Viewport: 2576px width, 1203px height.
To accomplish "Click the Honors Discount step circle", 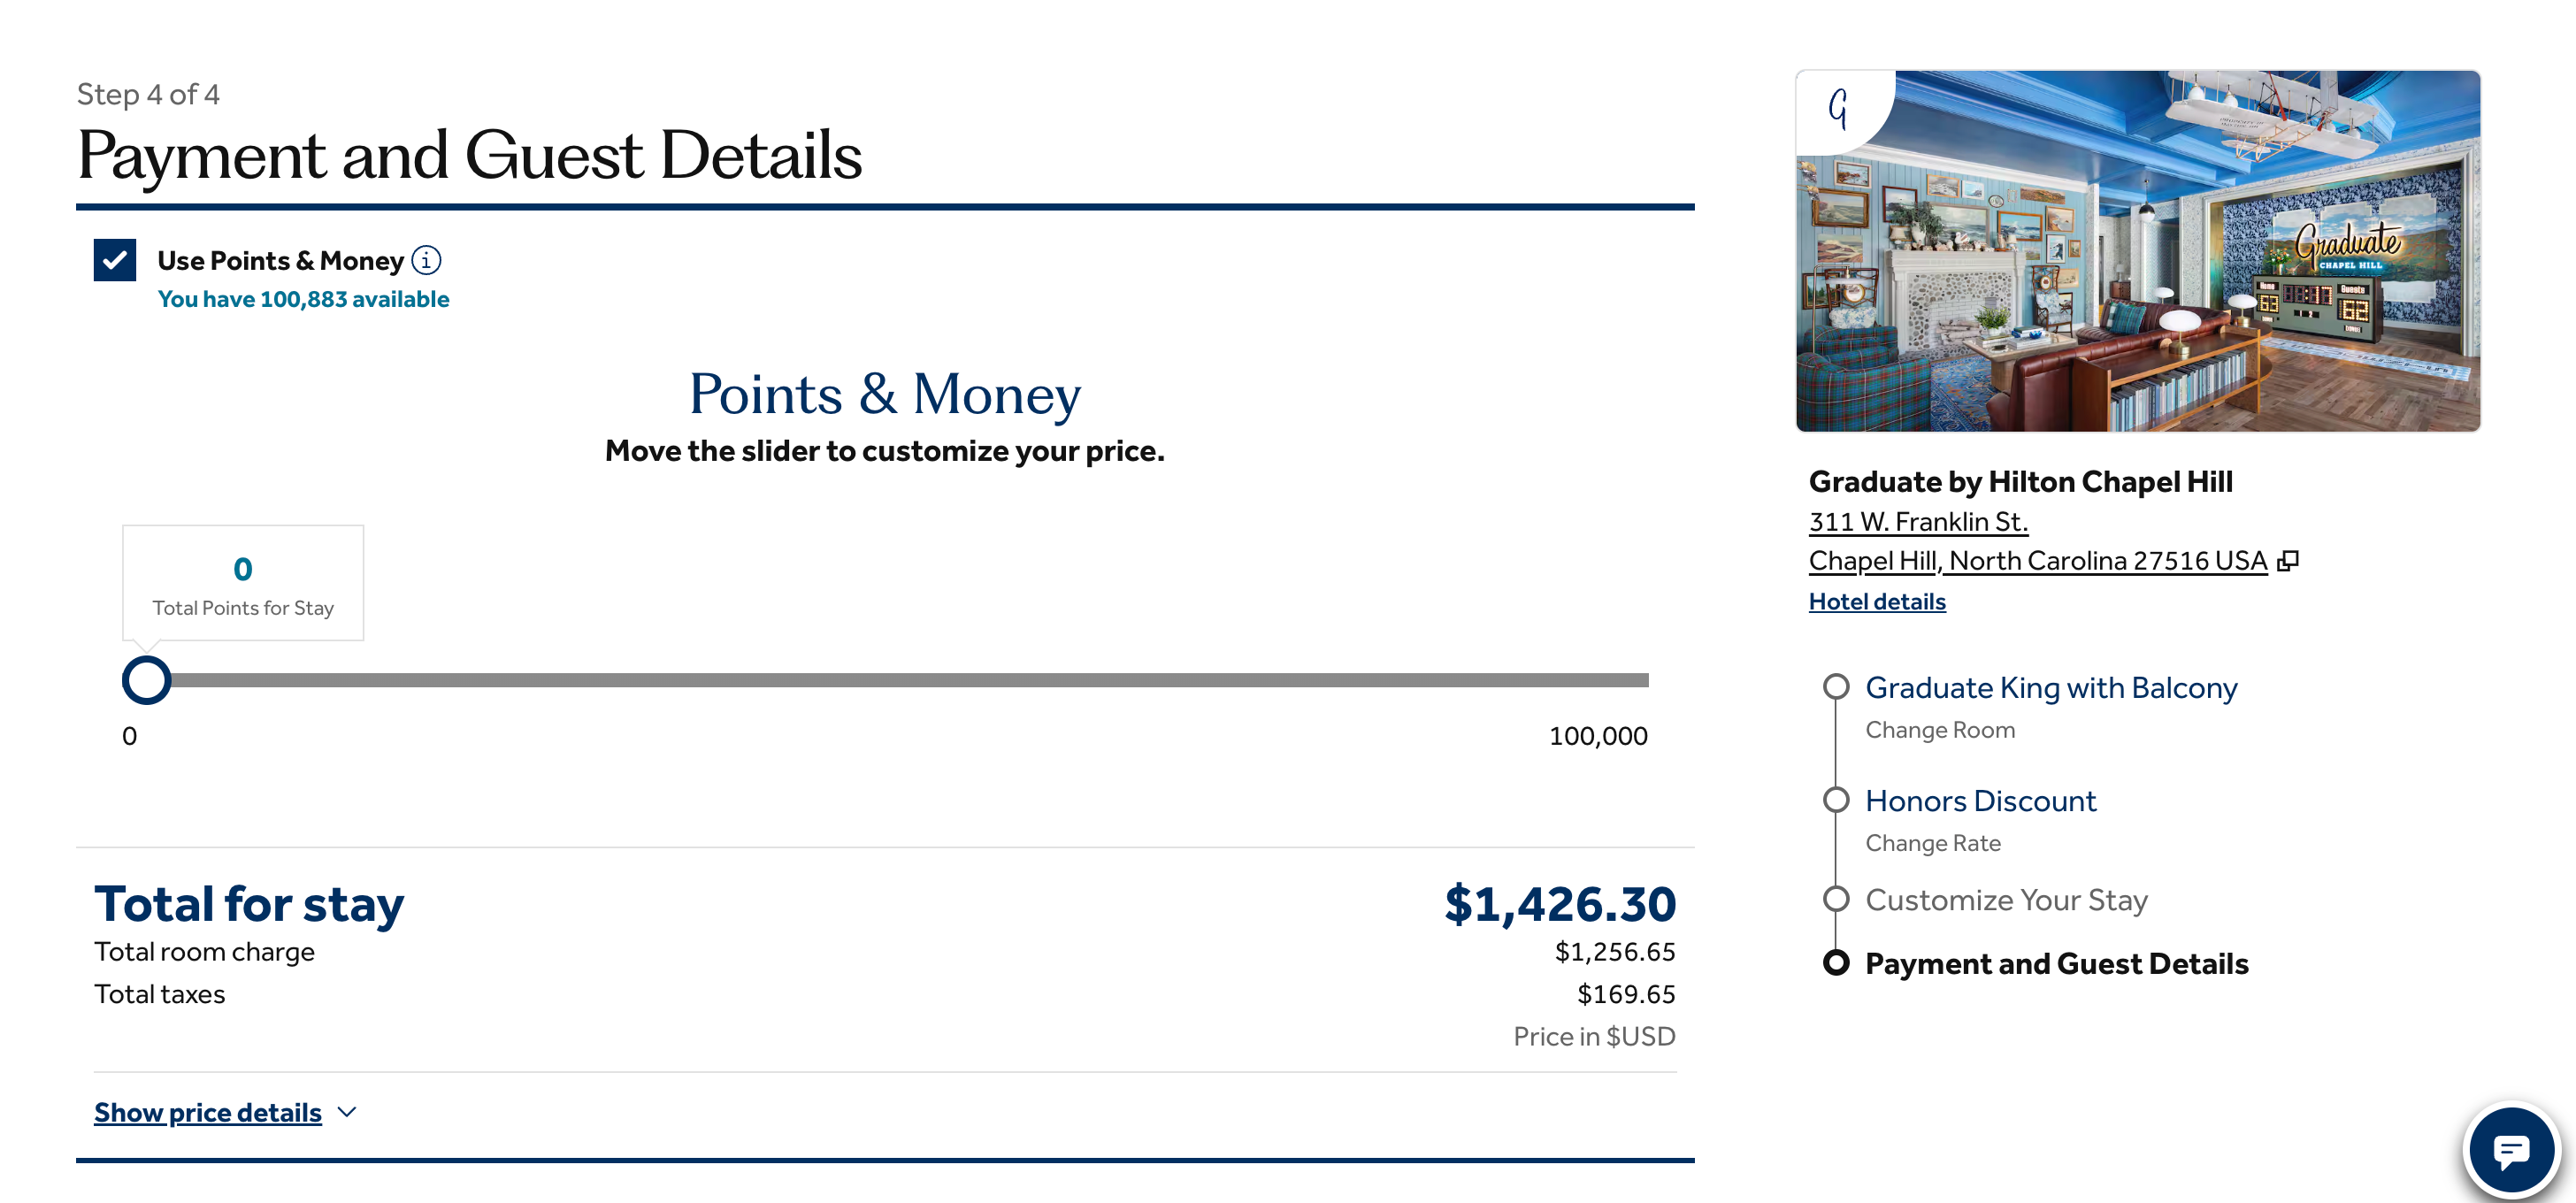I will tap(1837, 800).
